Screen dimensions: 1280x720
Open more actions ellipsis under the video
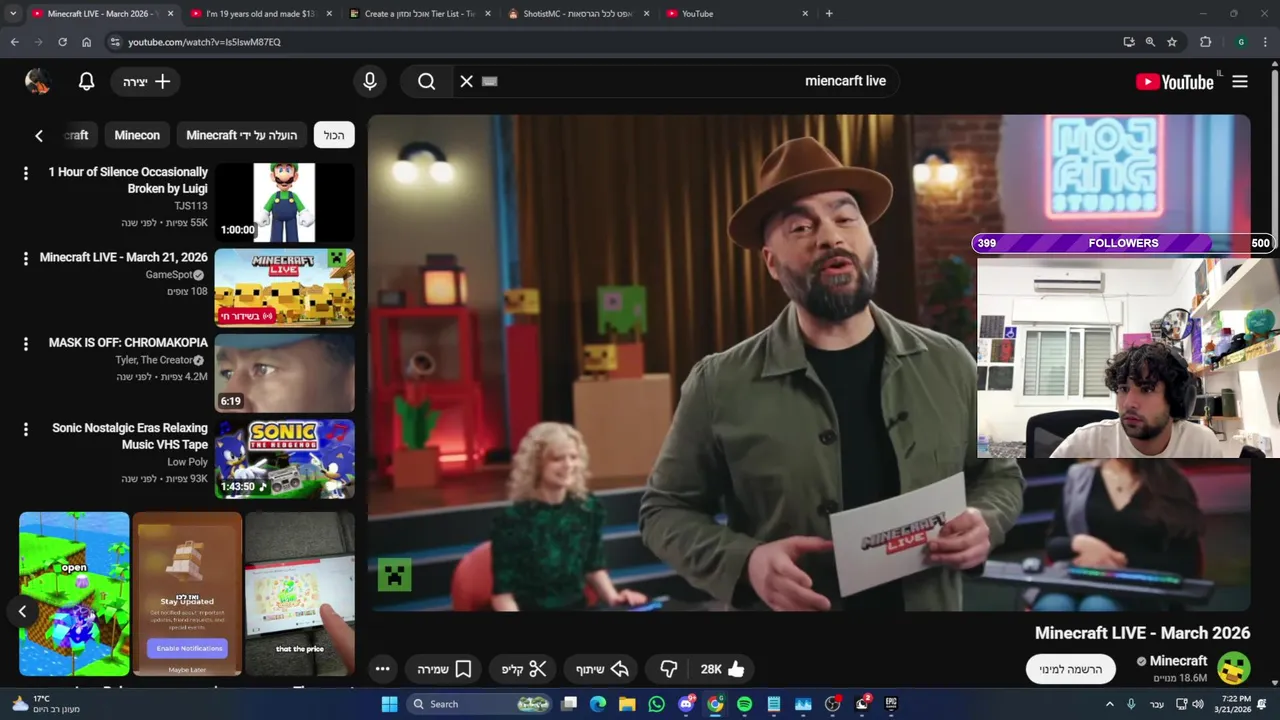[x=382, y=669]
